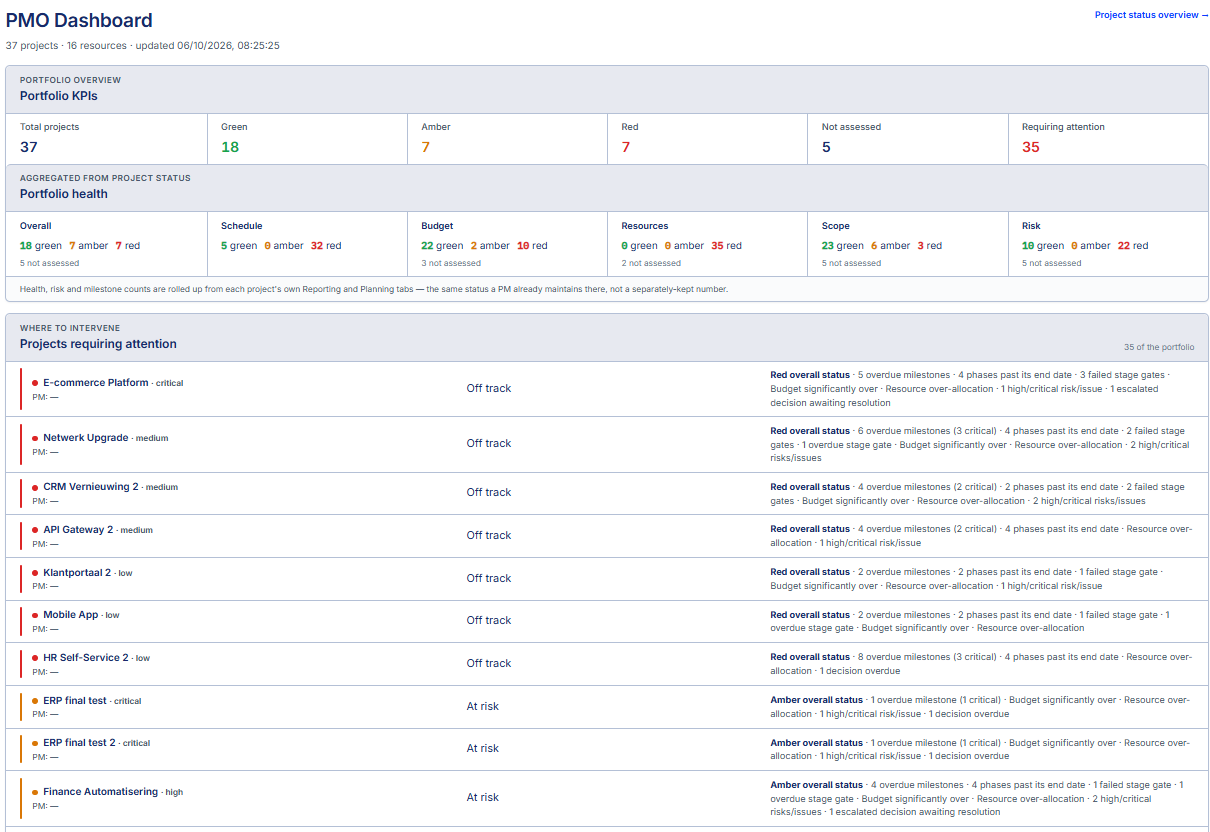The height and width of the screenshot is (832, 1210).
Task: Click the 37 projects, 16 resources updated line
Action: (x=143, y=46)
